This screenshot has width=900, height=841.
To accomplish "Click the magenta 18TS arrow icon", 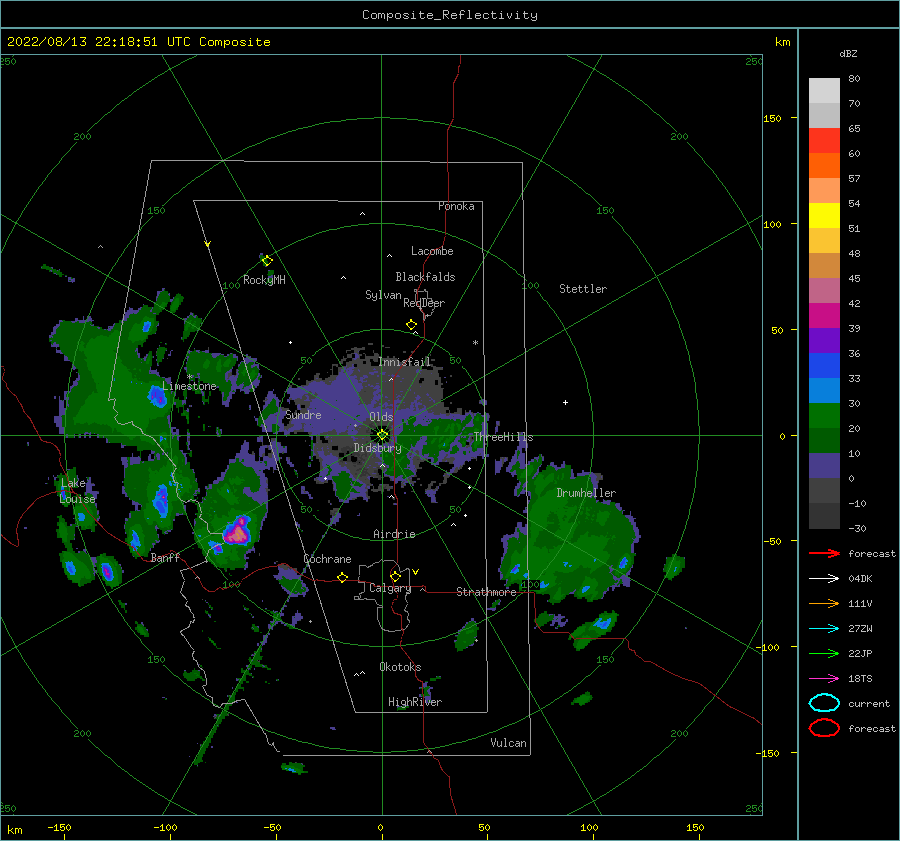I will (x=824, y=679).
